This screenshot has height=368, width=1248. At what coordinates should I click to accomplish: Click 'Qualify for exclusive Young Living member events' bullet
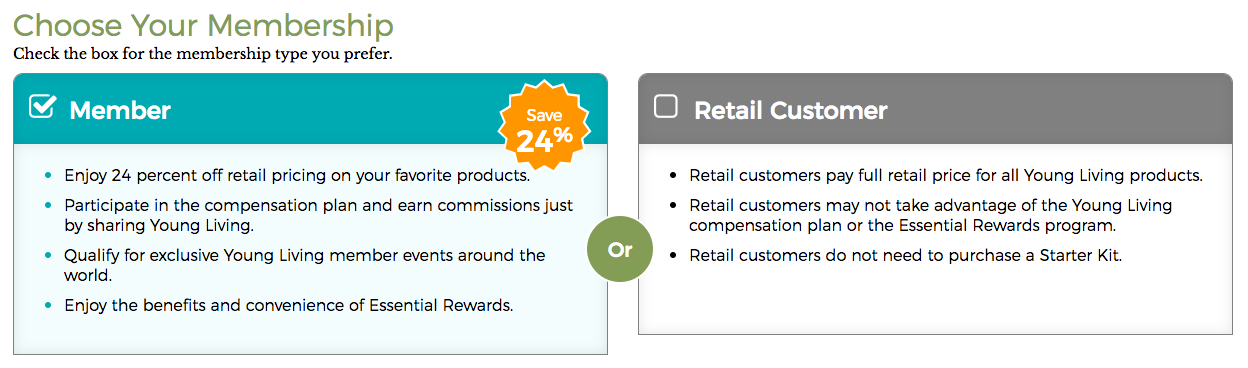coord(305,265)
